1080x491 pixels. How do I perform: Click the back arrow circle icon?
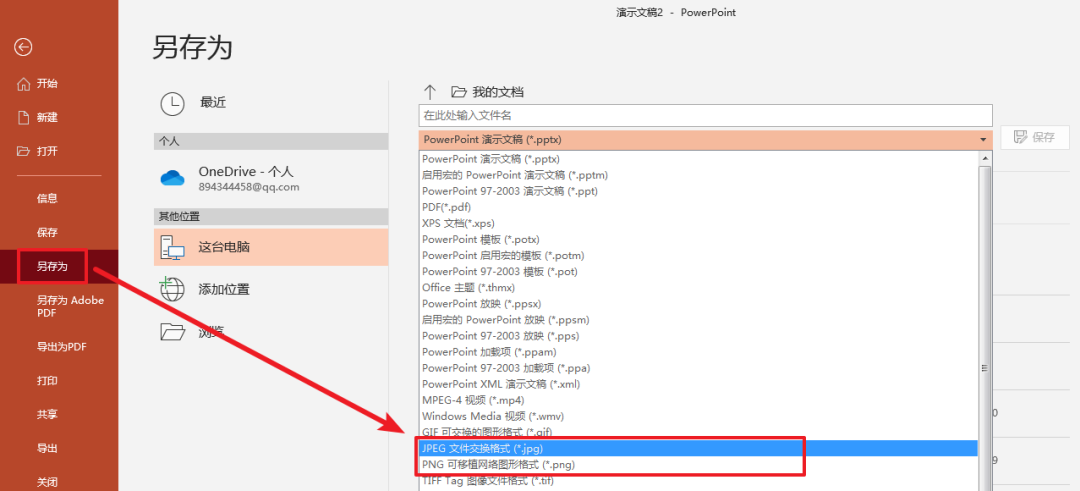coord(23,47)
